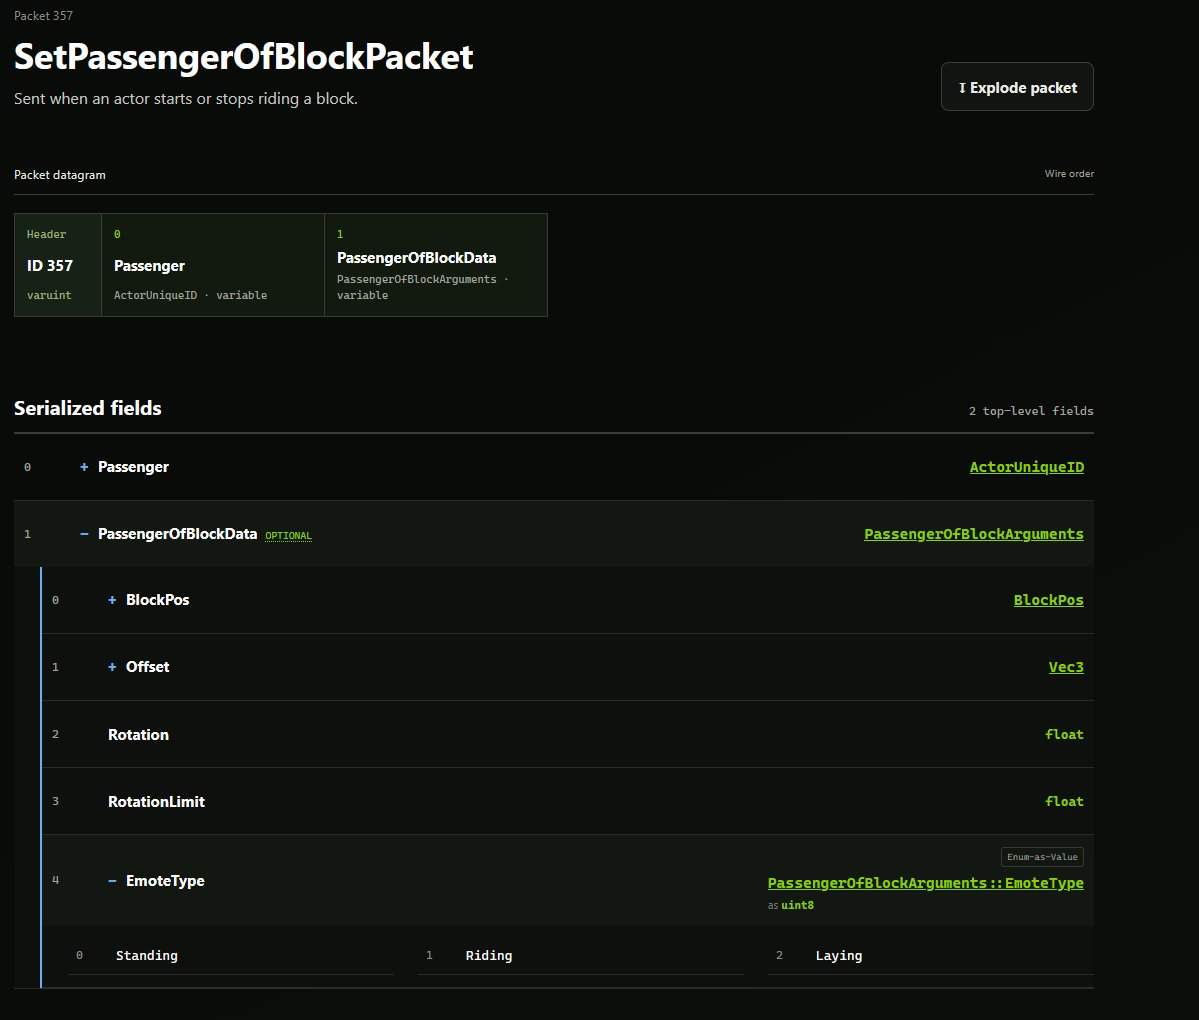
Task: Click the Enum-as-Value badge
Action: (1042, 857)
